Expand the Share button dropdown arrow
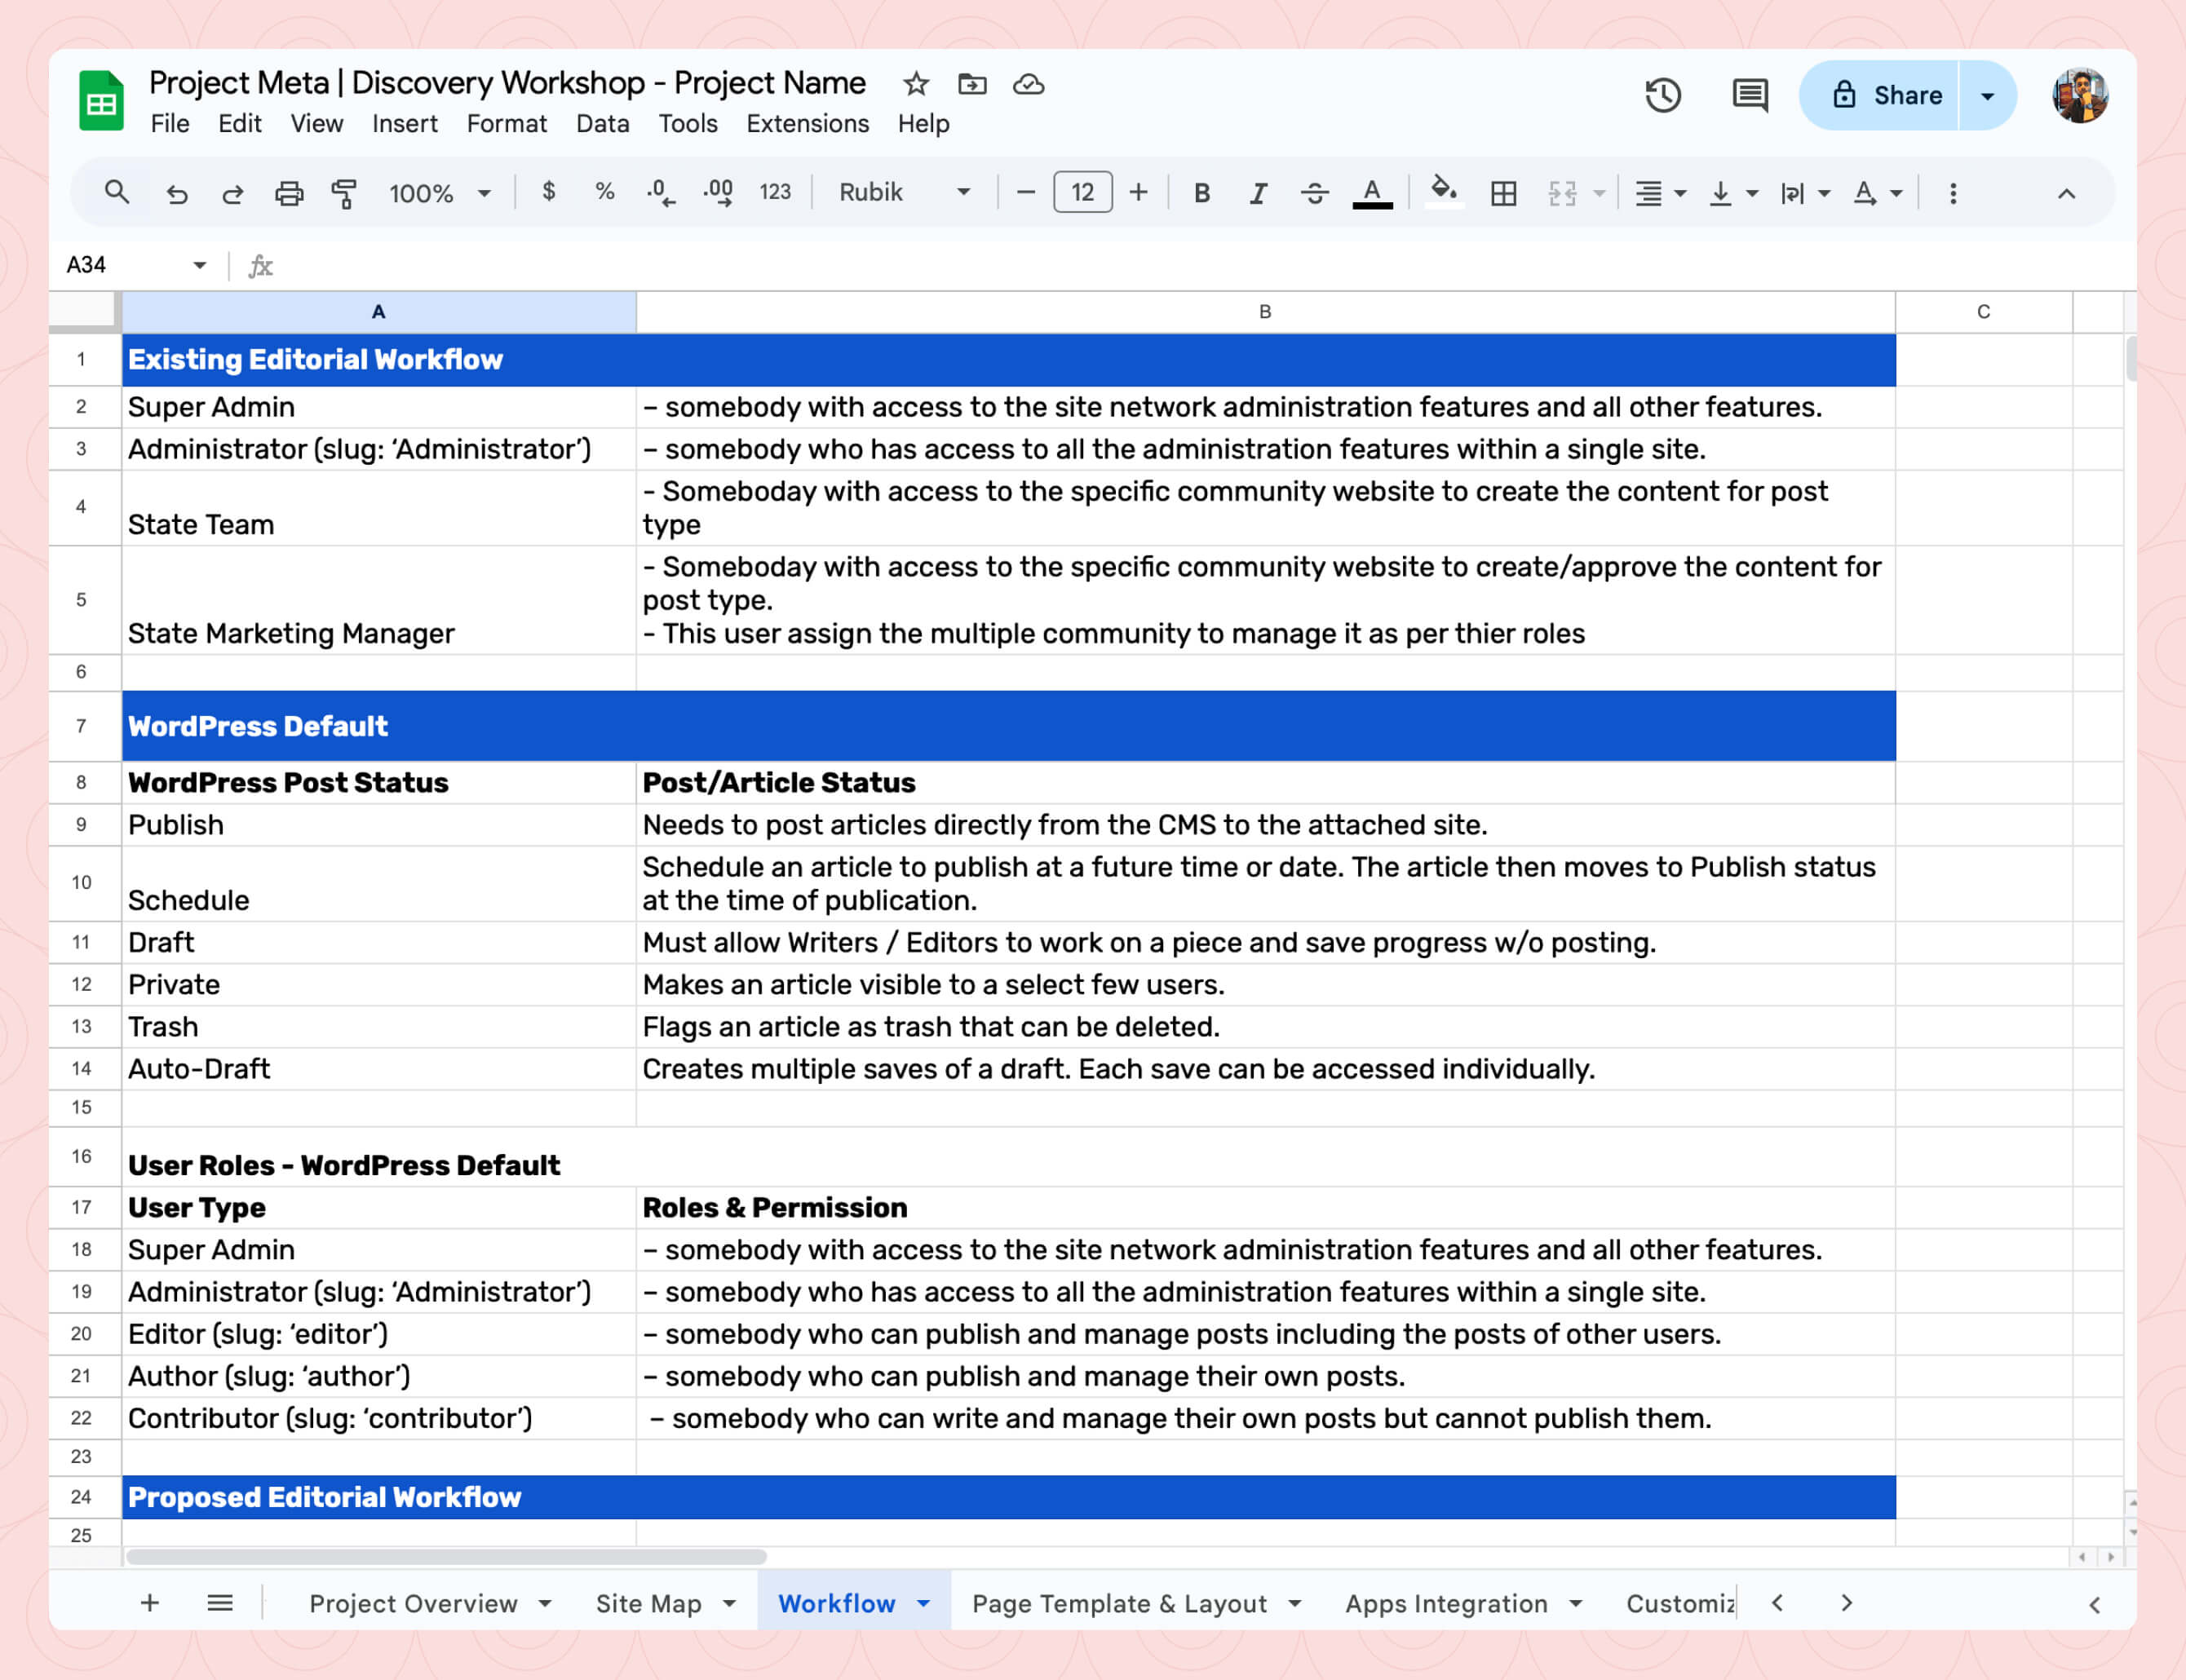 click(1987, 96)
